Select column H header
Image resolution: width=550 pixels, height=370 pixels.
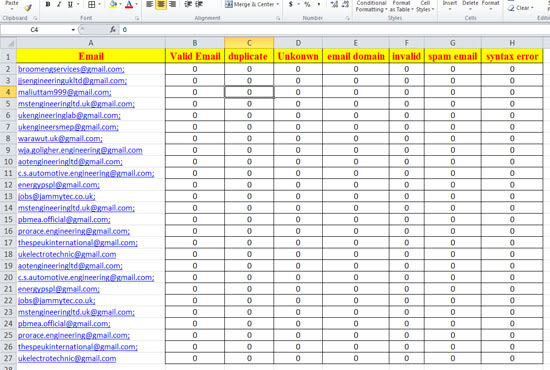pyautogui.click(x=512, y=43)
